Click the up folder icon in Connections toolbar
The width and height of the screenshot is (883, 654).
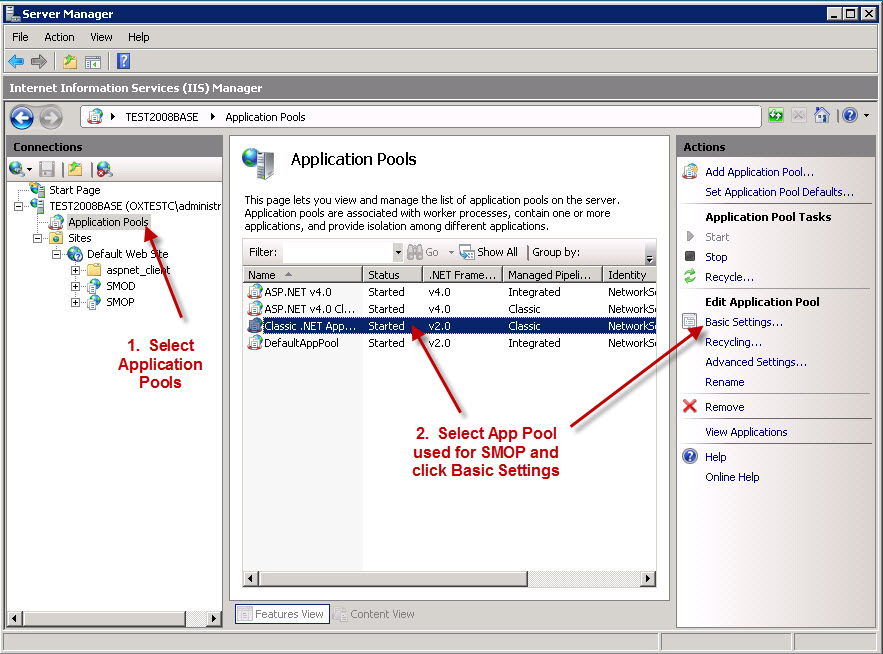pos(75,169)
